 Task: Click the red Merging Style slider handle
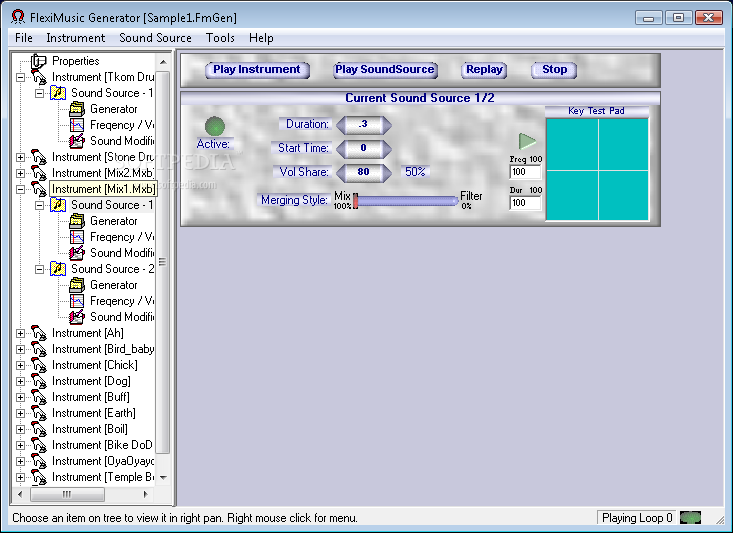click(356, 201)
